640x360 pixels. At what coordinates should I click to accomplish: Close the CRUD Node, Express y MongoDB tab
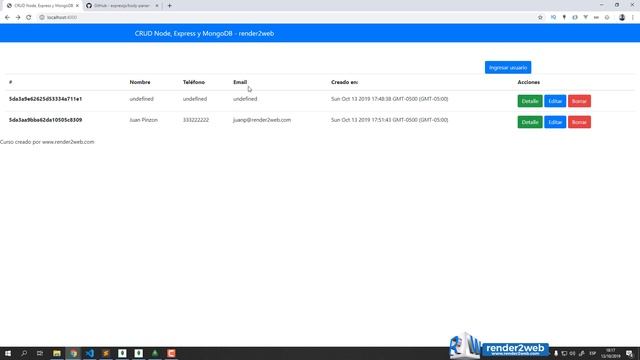pyautogui.click(x=77, y=6)
